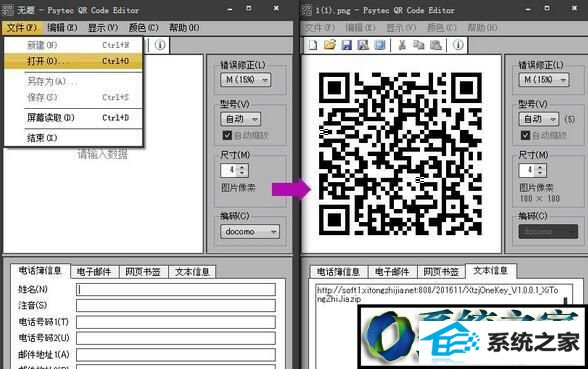Image resolution: width=588 pixels, height=369 pixels.
Task: Click the screen capture icon in right window toolbar
Action: [380, 45]
